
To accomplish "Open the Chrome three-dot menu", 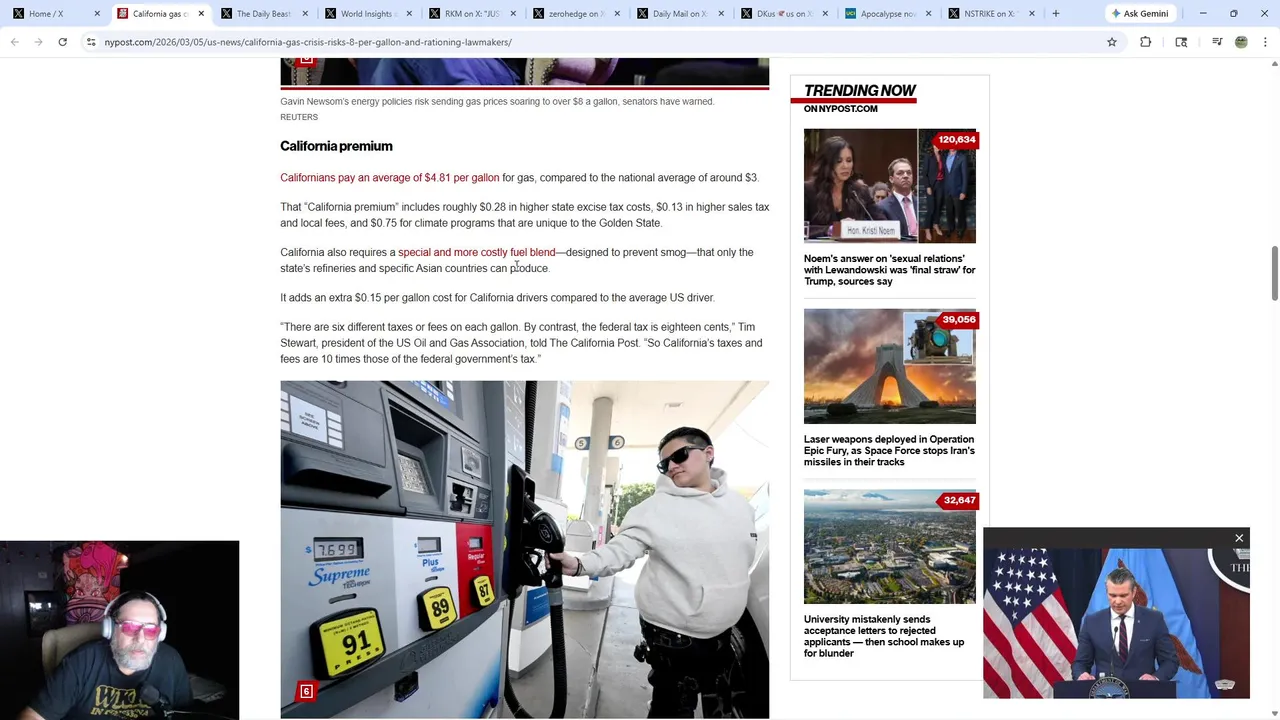I will 1265,42.
